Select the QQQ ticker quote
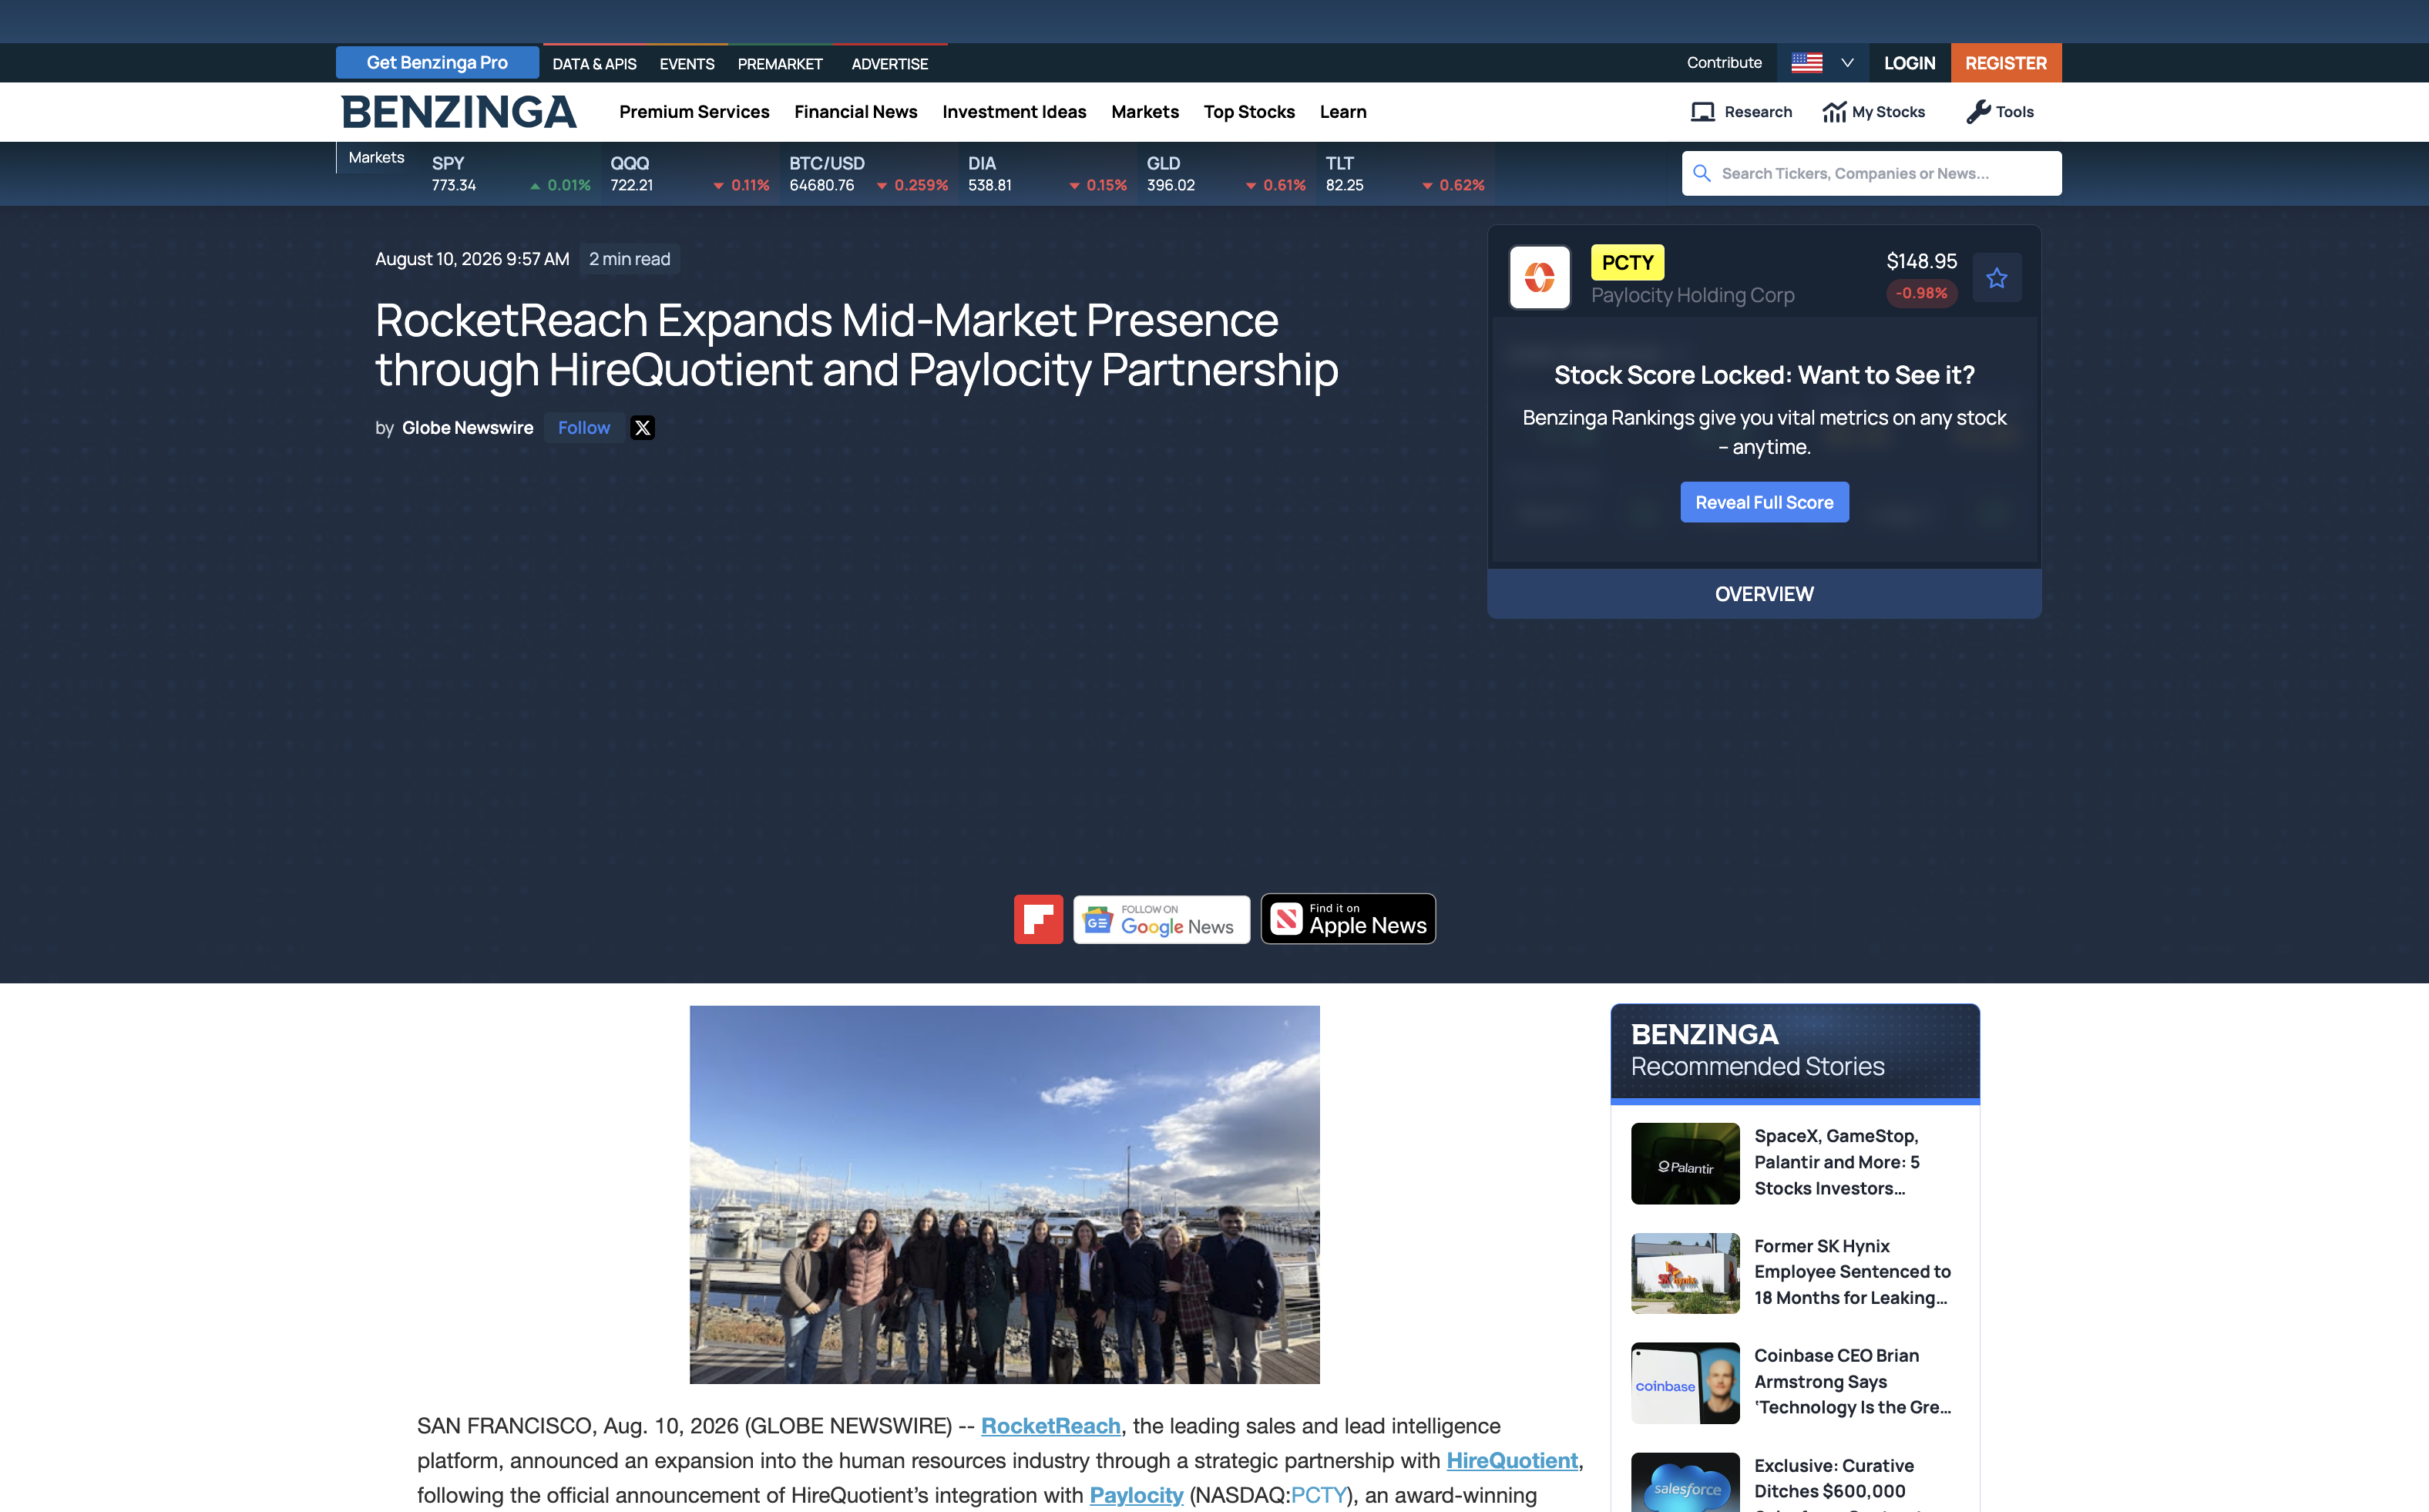2429x1512 pixels. tap(690, 174)
